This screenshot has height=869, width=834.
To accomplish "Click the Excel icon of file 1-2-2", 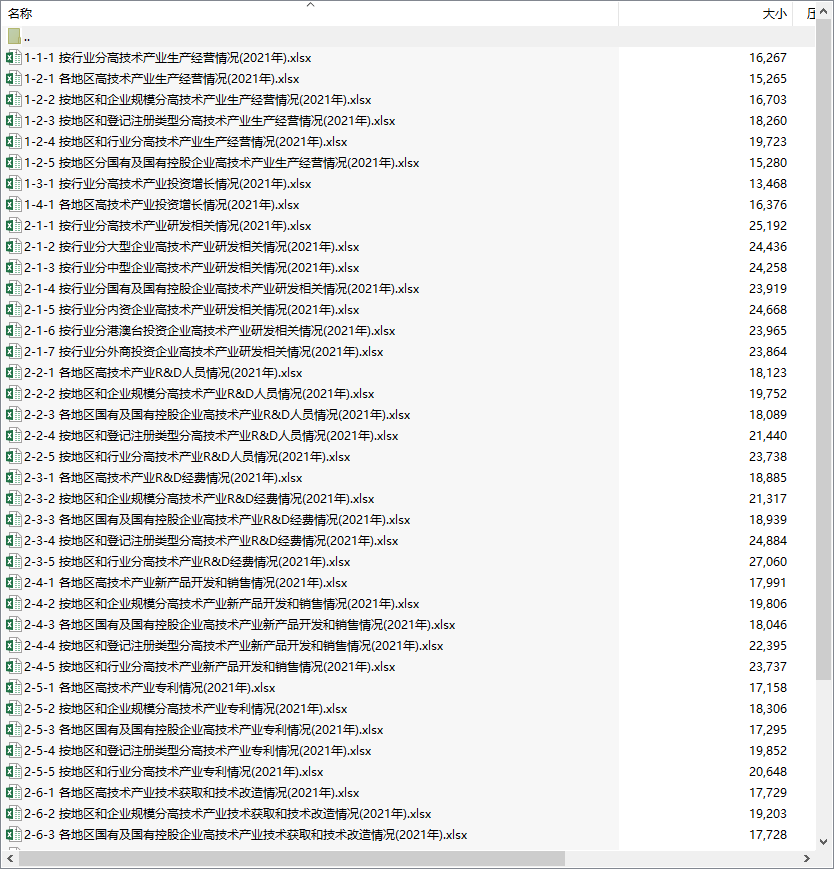I will pyautogui.click(x=13, y=100).
